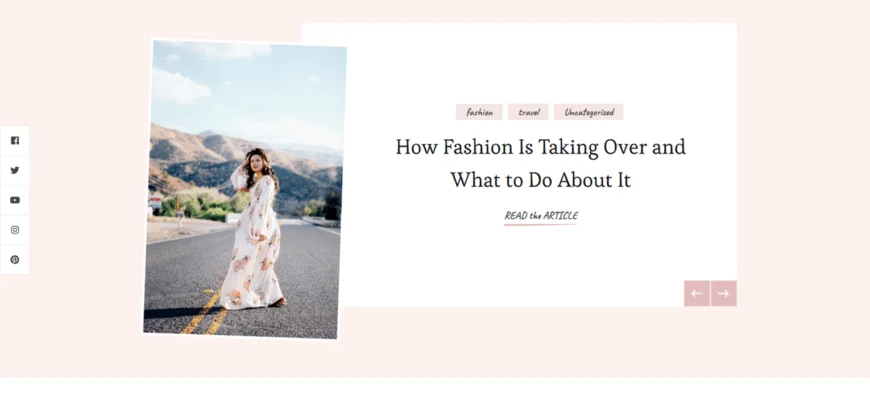The width and height of the screenshot is (870, 400).
Task: Click 'READ the ARTICLE' link
Action: click(x=541, y=216)
